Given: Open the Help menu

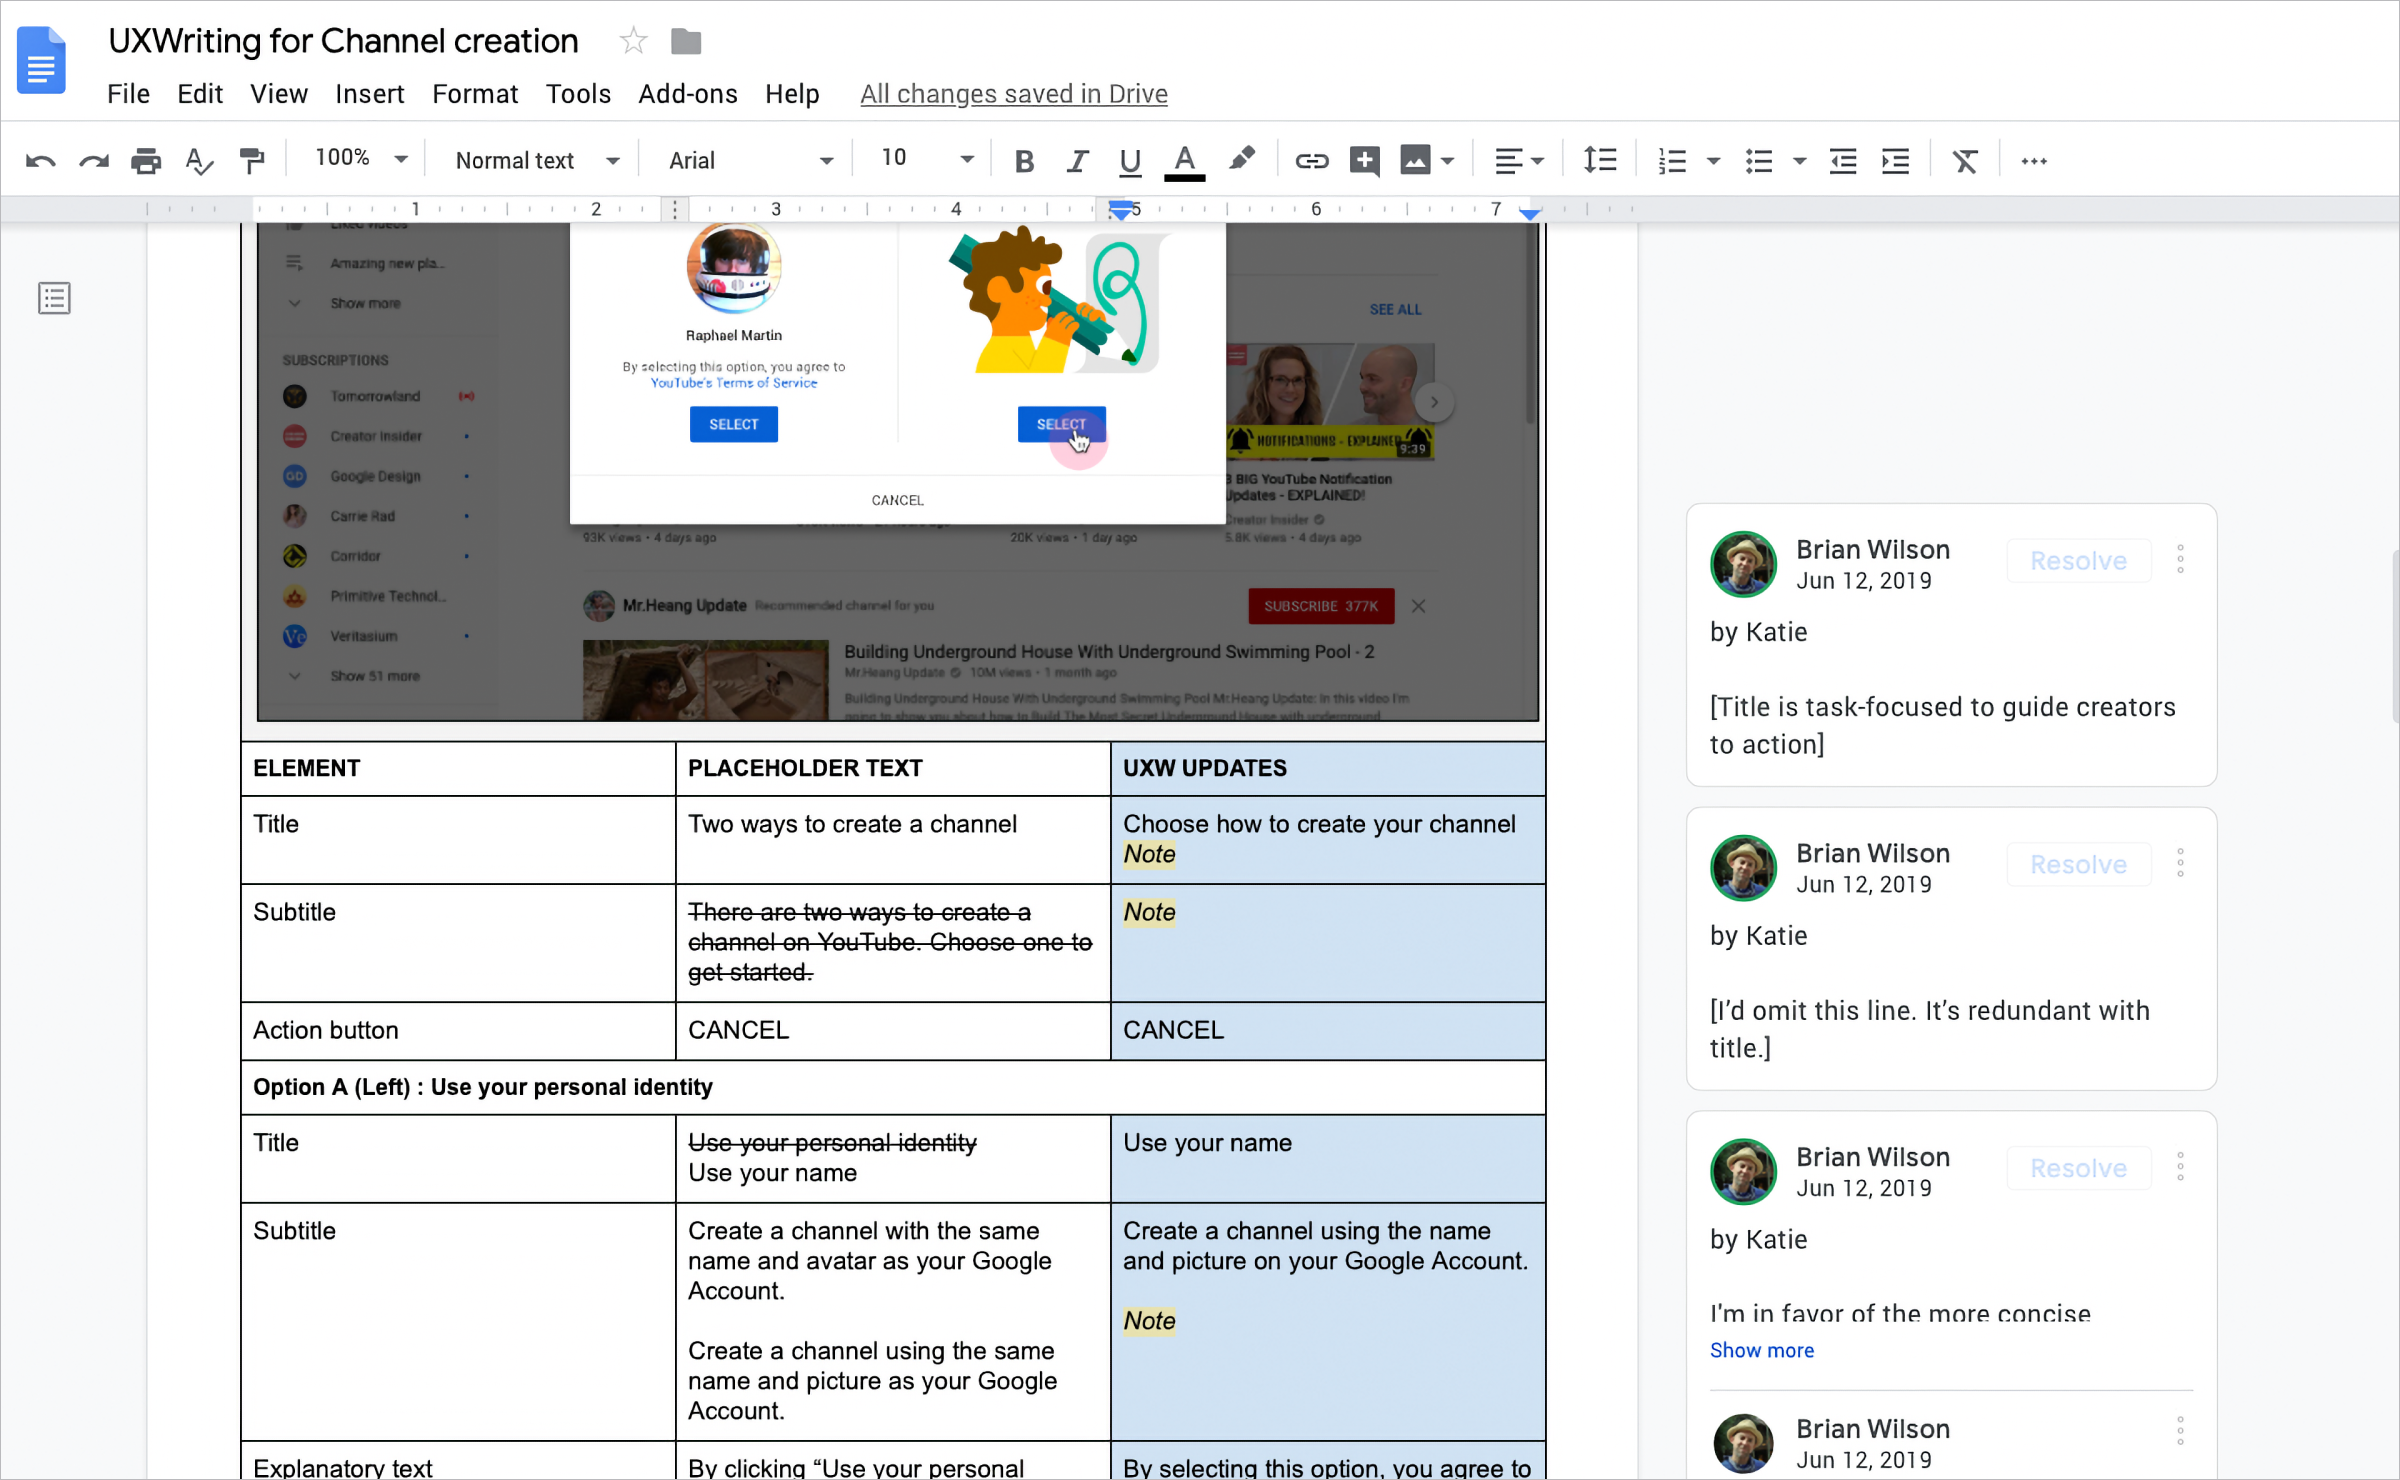Looking at the screenshot, I should click(x=792, y=94).
